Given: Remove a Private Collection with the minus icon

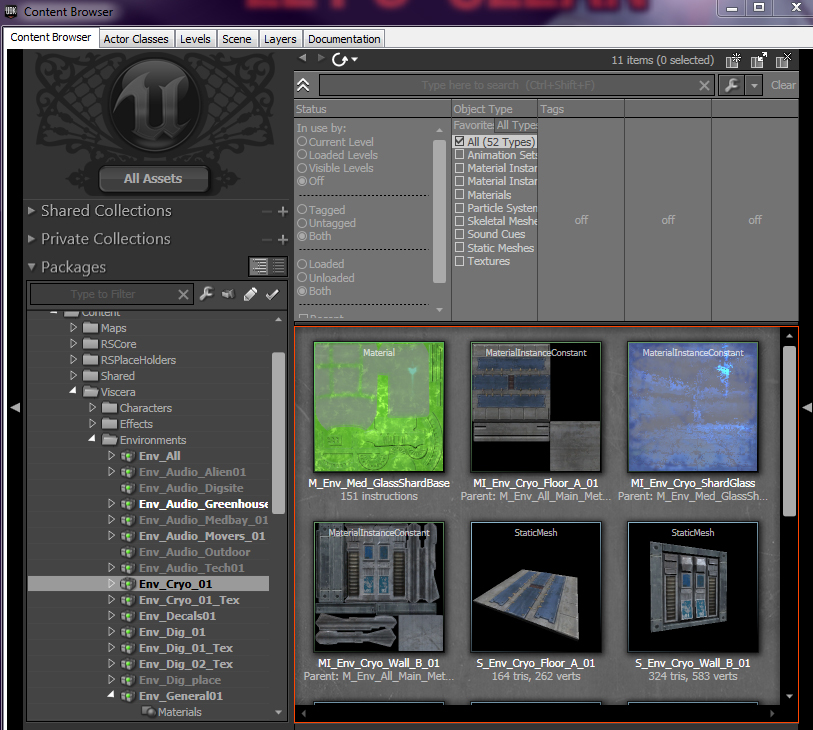Looking at the screenshot, I should point(267,240).
